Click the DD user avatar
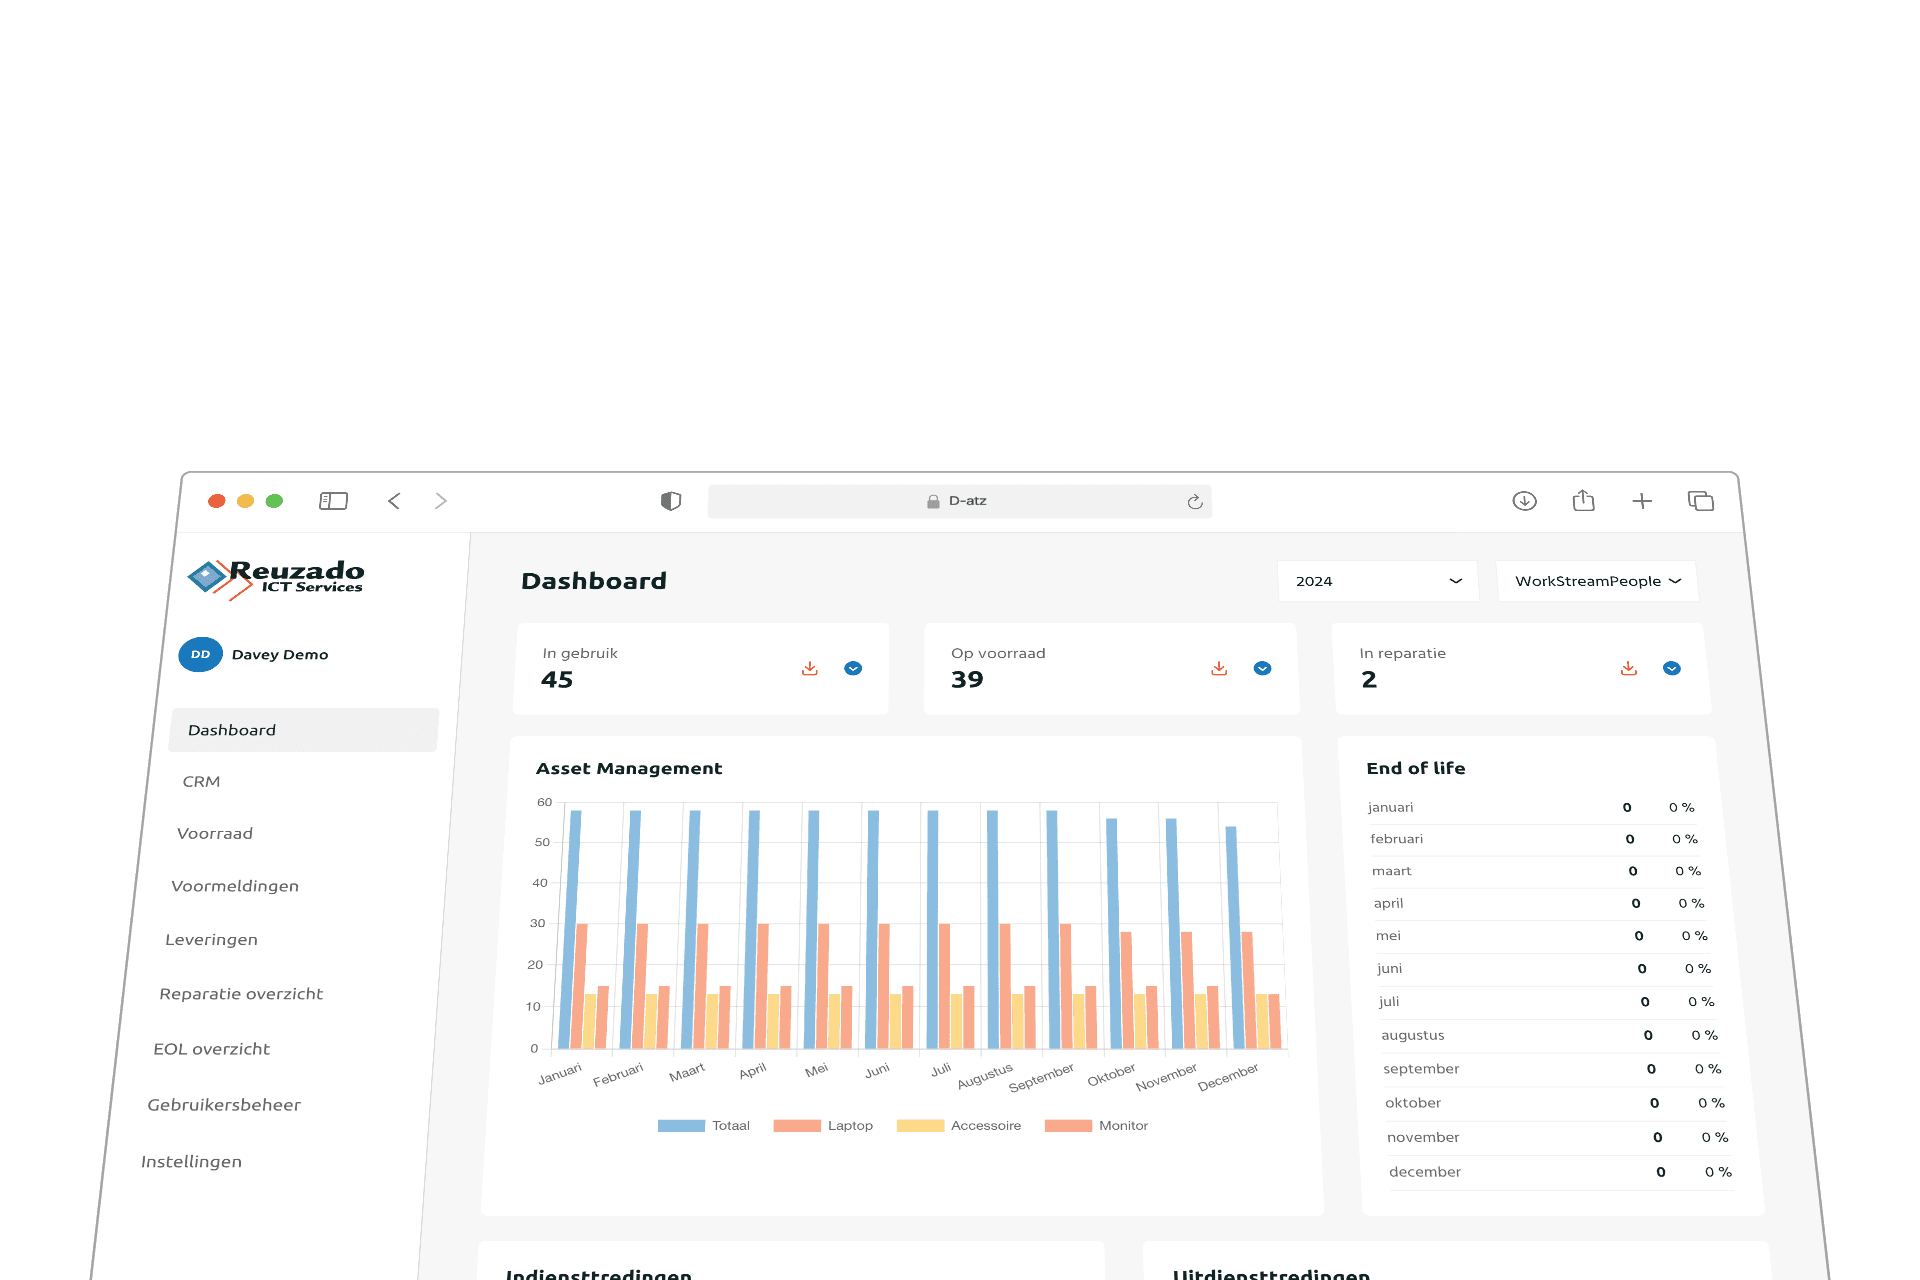The height and width of the screenshot is (1280, 1920). click(x=200, y=654)
